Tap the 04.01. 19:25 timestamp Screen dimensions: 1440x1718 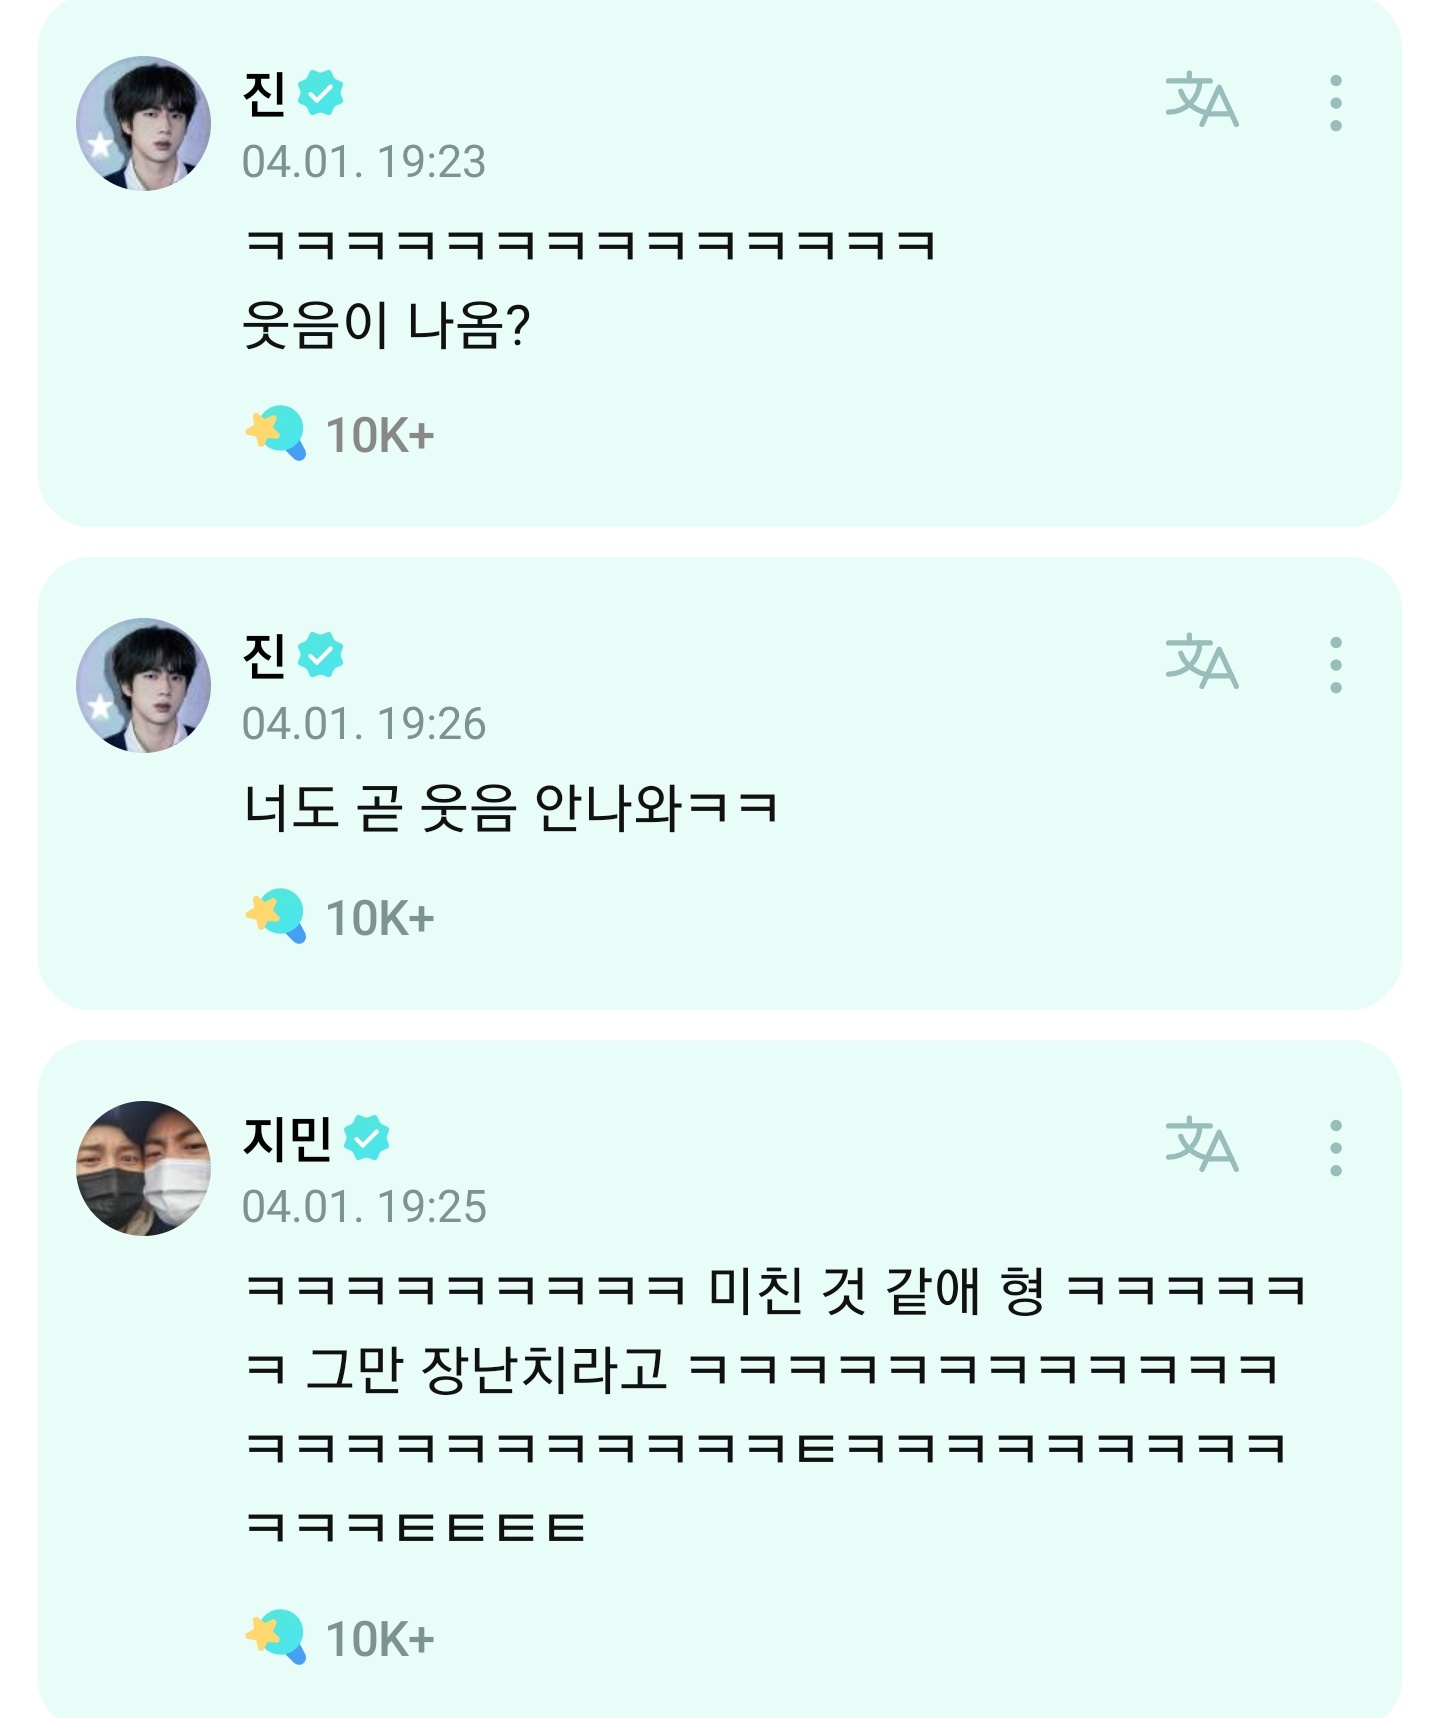click(364, 1207)
